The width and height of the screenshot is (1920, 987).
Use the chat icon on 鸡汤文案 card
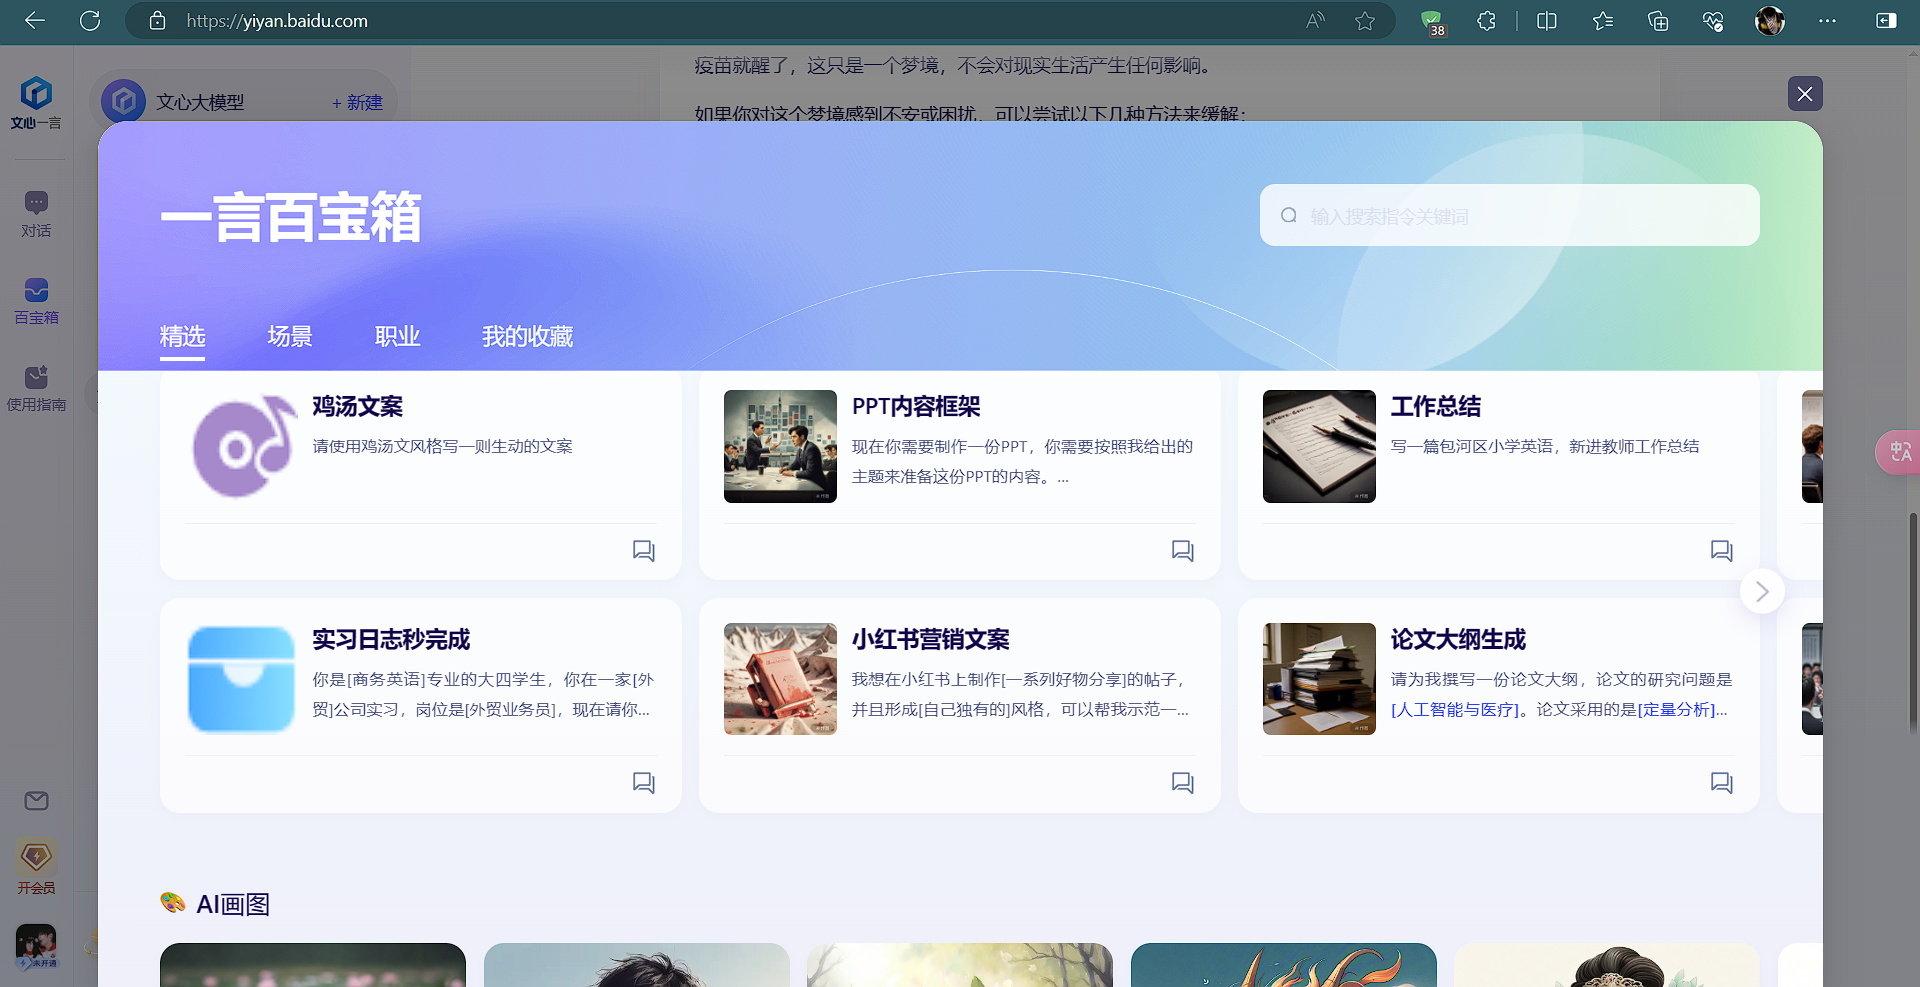pos(644,551)
